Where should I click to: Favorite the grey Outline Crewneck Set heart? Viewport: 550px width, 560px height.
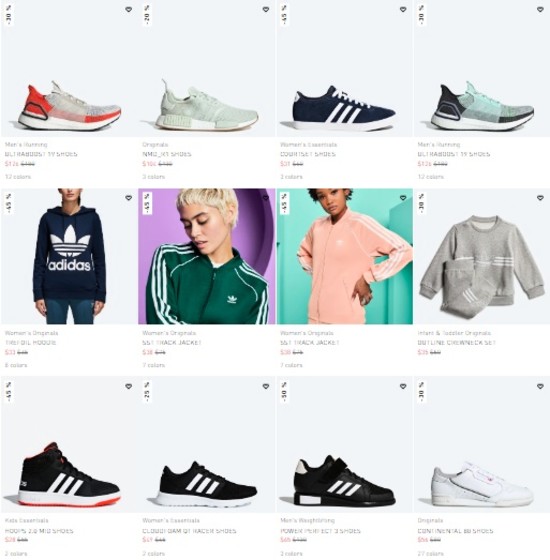[x=540, y=198]
